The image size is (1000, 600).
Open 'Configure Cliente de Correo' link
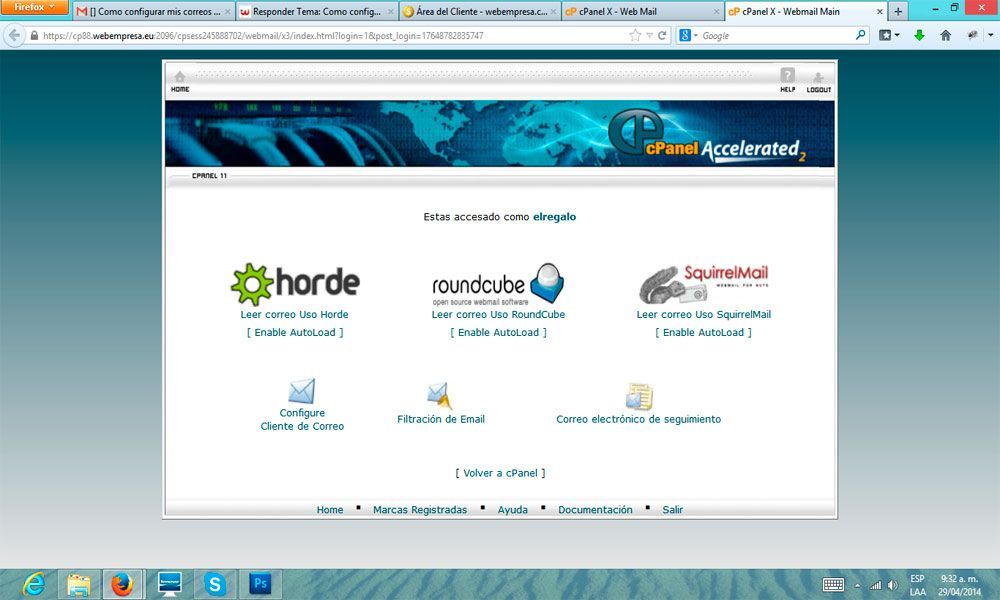(302, 420)
